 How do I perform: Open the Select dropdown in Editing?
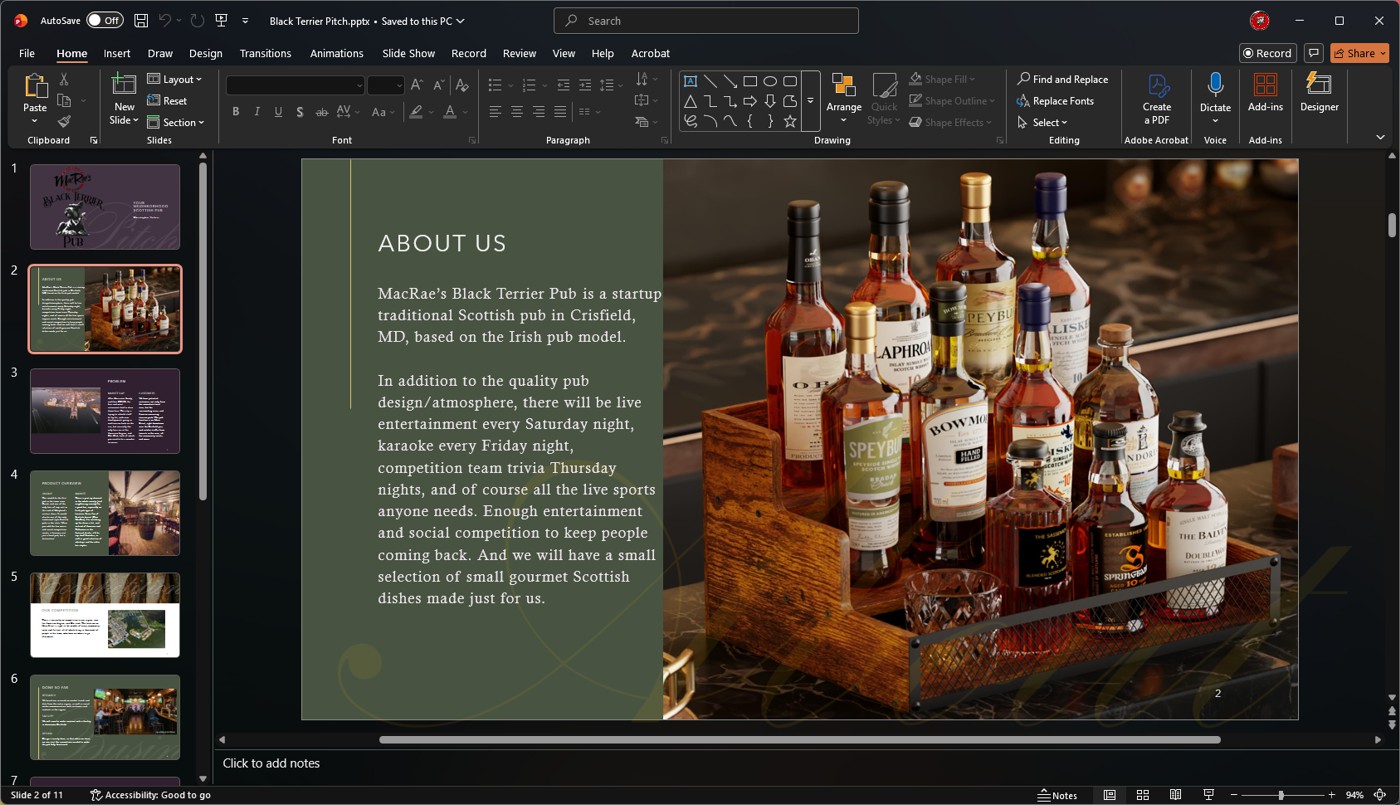pos(1043,122)
